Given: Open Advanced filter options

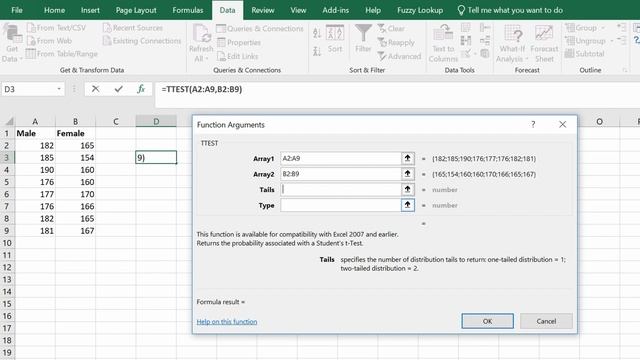Looking at the screenshot, I should coord(399,56).
